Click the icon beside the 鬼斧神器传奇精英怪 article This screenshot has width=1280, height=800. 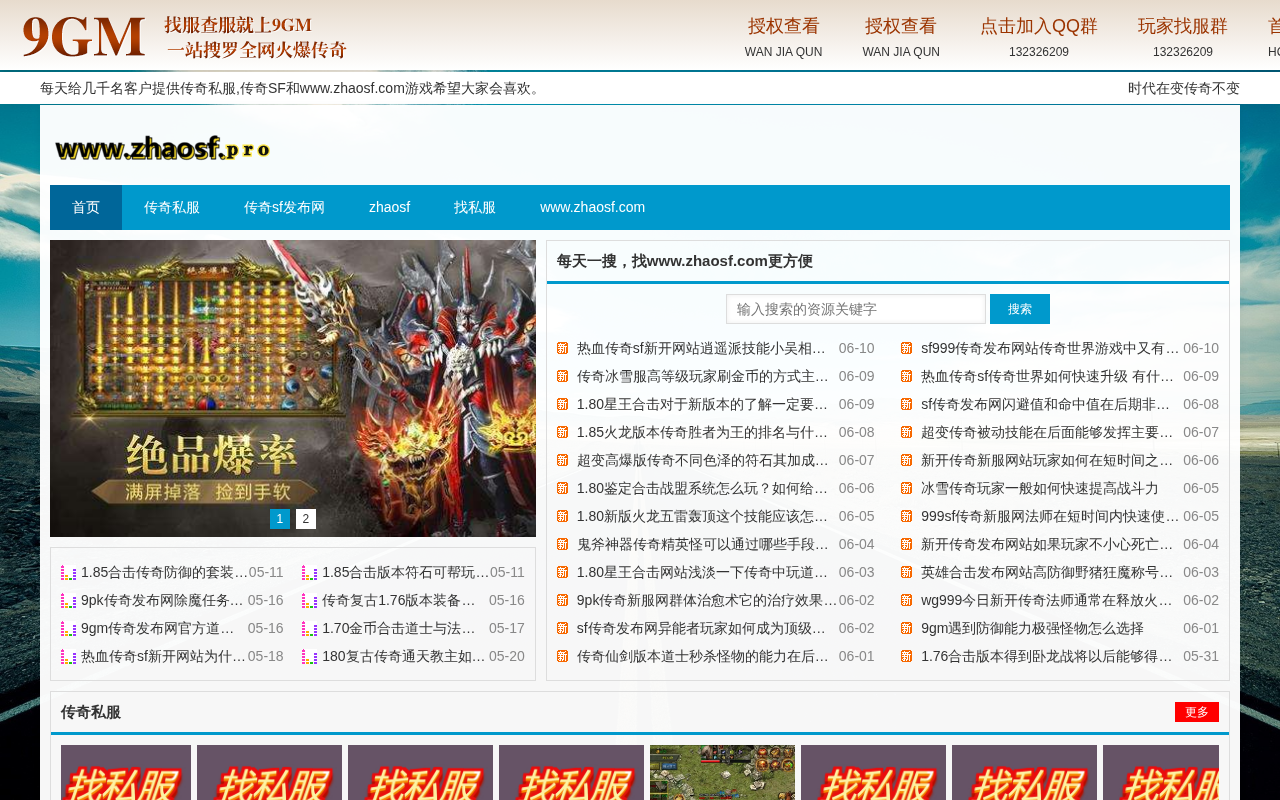tap(562, 544)
